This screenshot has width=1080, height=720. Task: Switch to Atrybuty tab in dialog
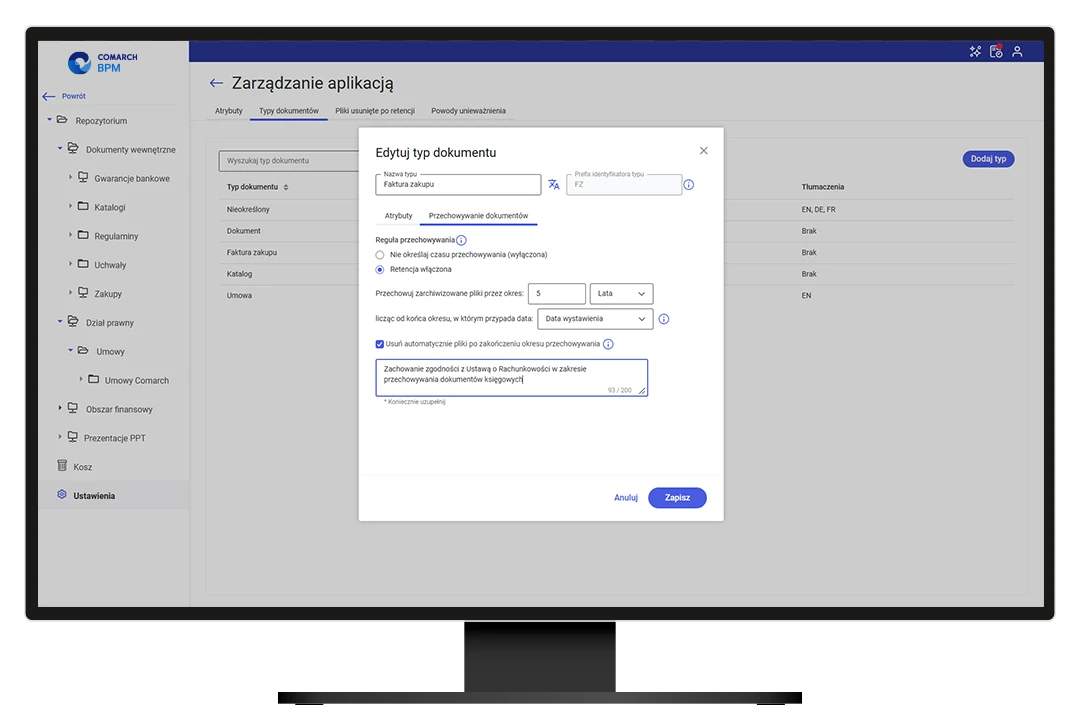point(398,216)
